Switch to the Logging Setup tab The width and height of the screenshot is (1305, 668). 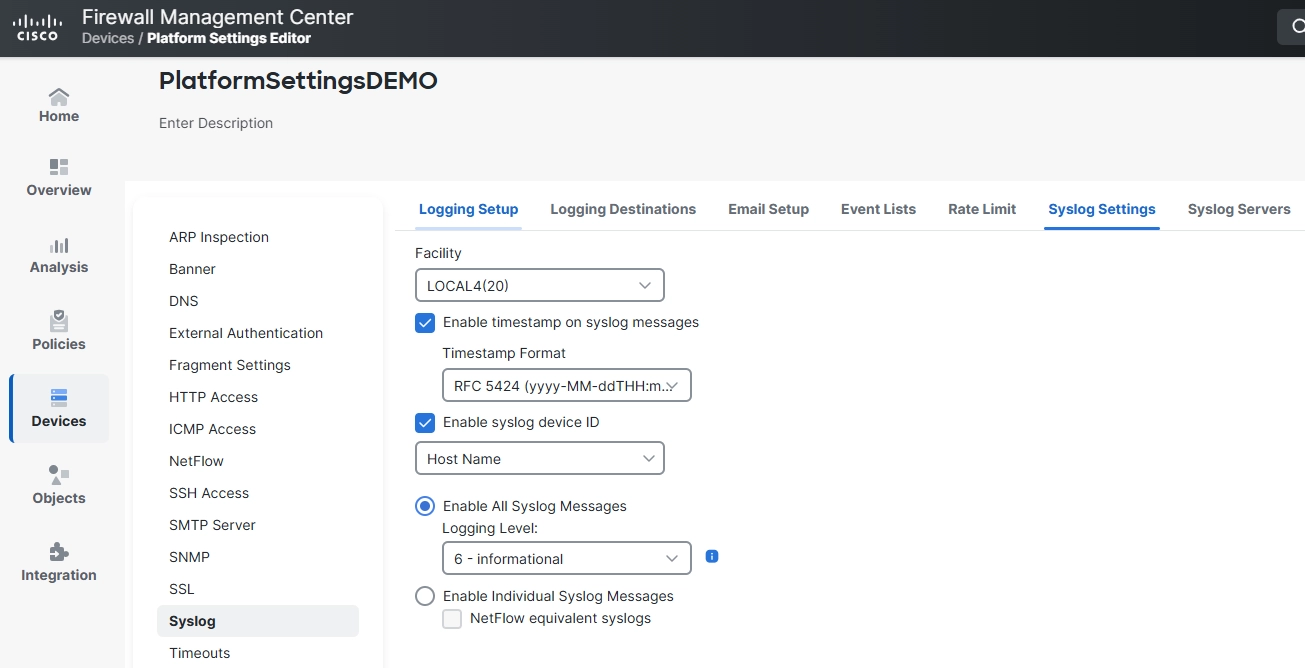pyautogui.click(x=468, y=209)
